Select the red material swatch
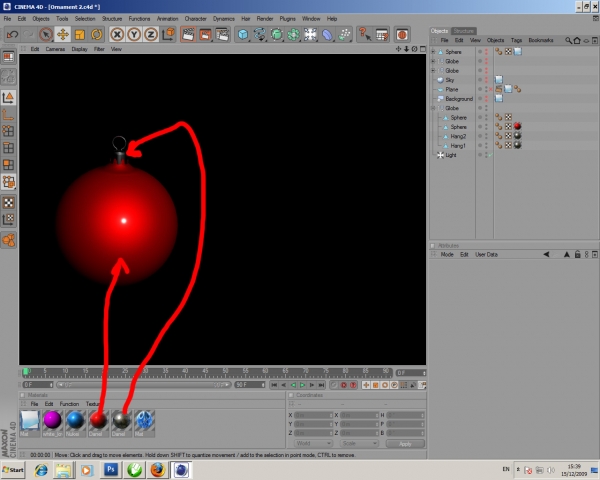The width and height of the screenshot is (600, 480). point(98,420)
